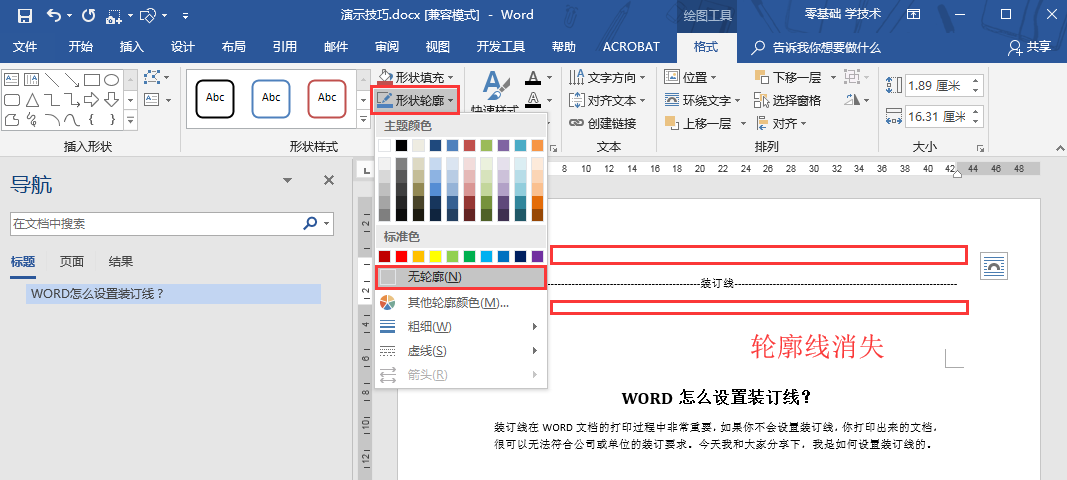Choose the triangle shape
The width and height of the screenshot is (1067, 480).
pos(31,100)
